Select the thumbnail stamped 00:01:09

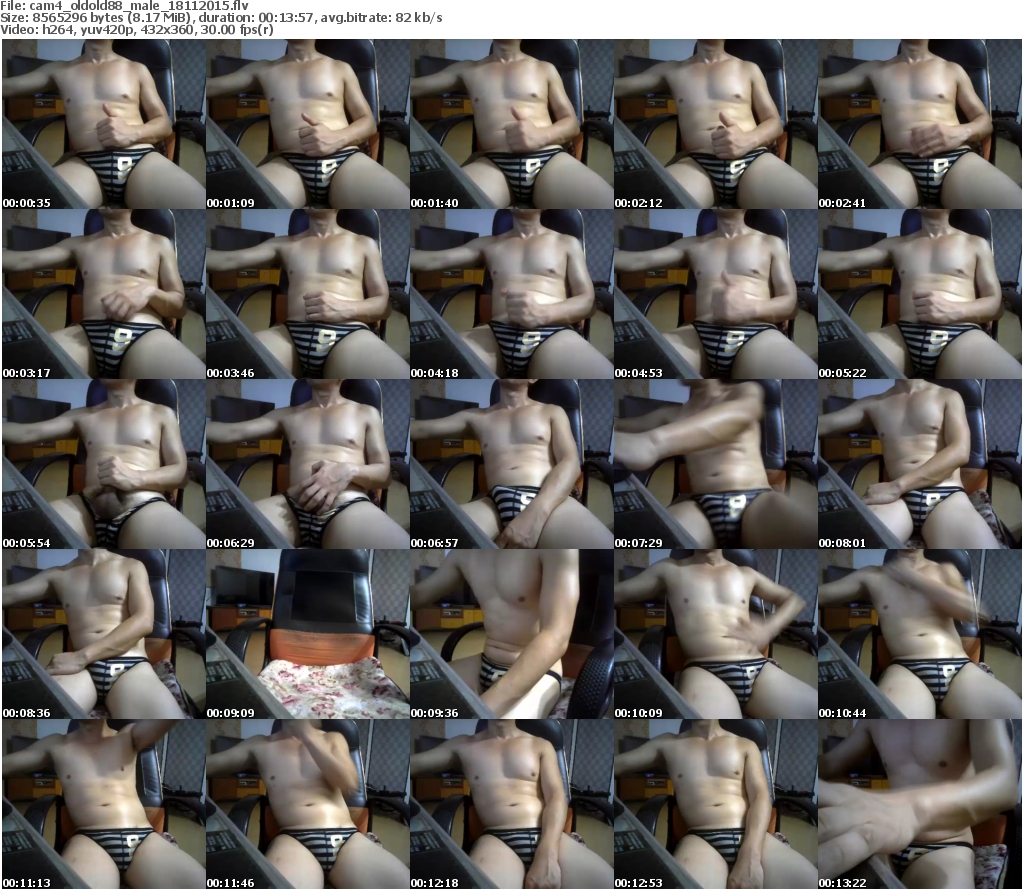(308, 124)
